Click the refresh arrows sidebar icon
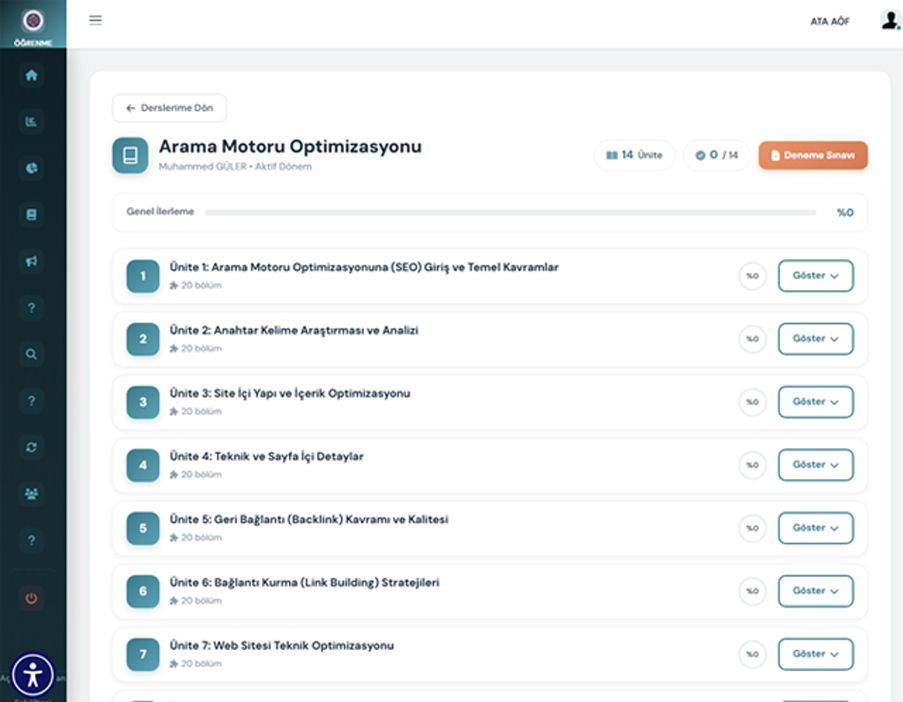The width and height of the screenshot is (903, 702). (x=32, y=447)
